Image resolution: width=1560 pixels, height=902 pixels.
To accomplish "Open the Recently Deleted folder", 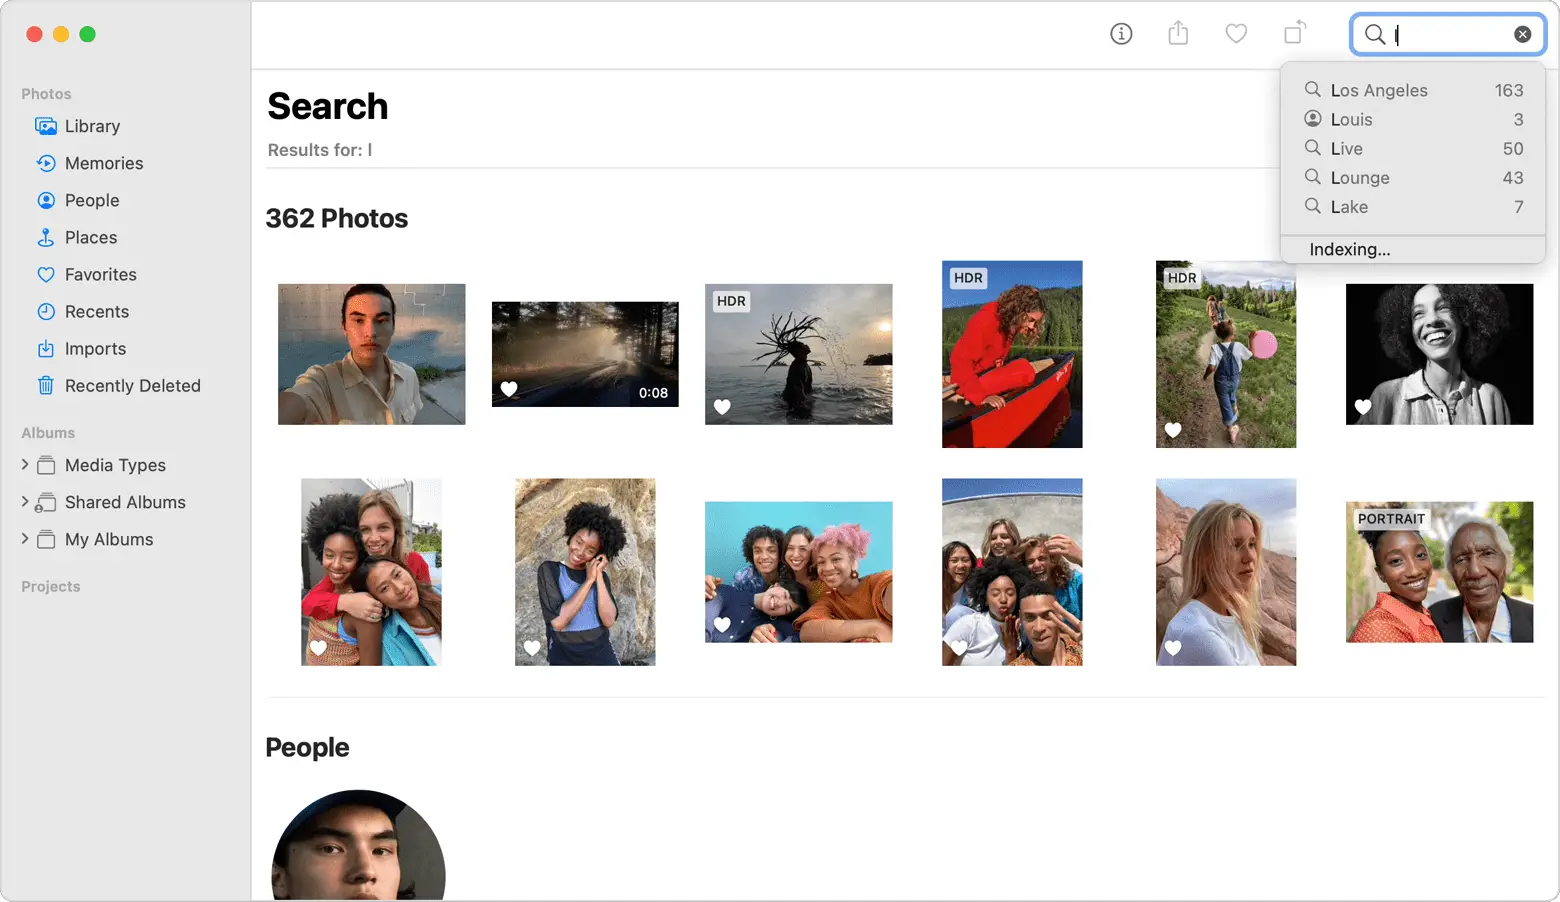I will (132, 385).
